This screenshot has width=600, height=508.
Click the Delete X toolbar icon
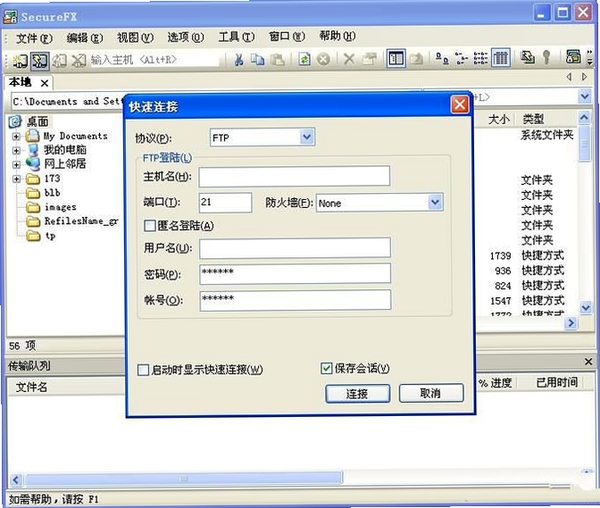(349, 59)
